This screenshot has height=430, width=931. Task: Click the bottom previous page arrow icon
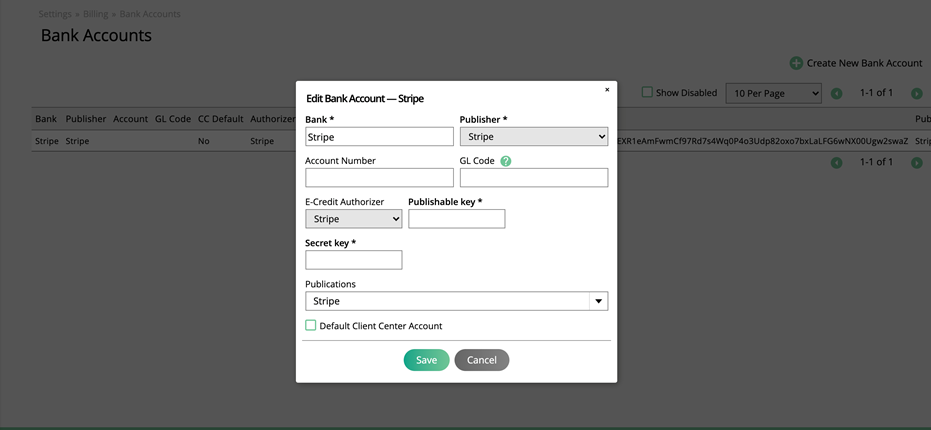[x=837, y=163]
